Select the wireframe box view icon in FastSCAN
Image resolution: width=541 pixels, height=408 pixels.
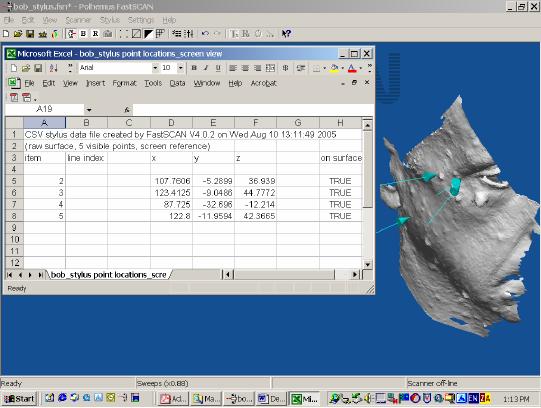pyautogui.click(x=137, y=34)
